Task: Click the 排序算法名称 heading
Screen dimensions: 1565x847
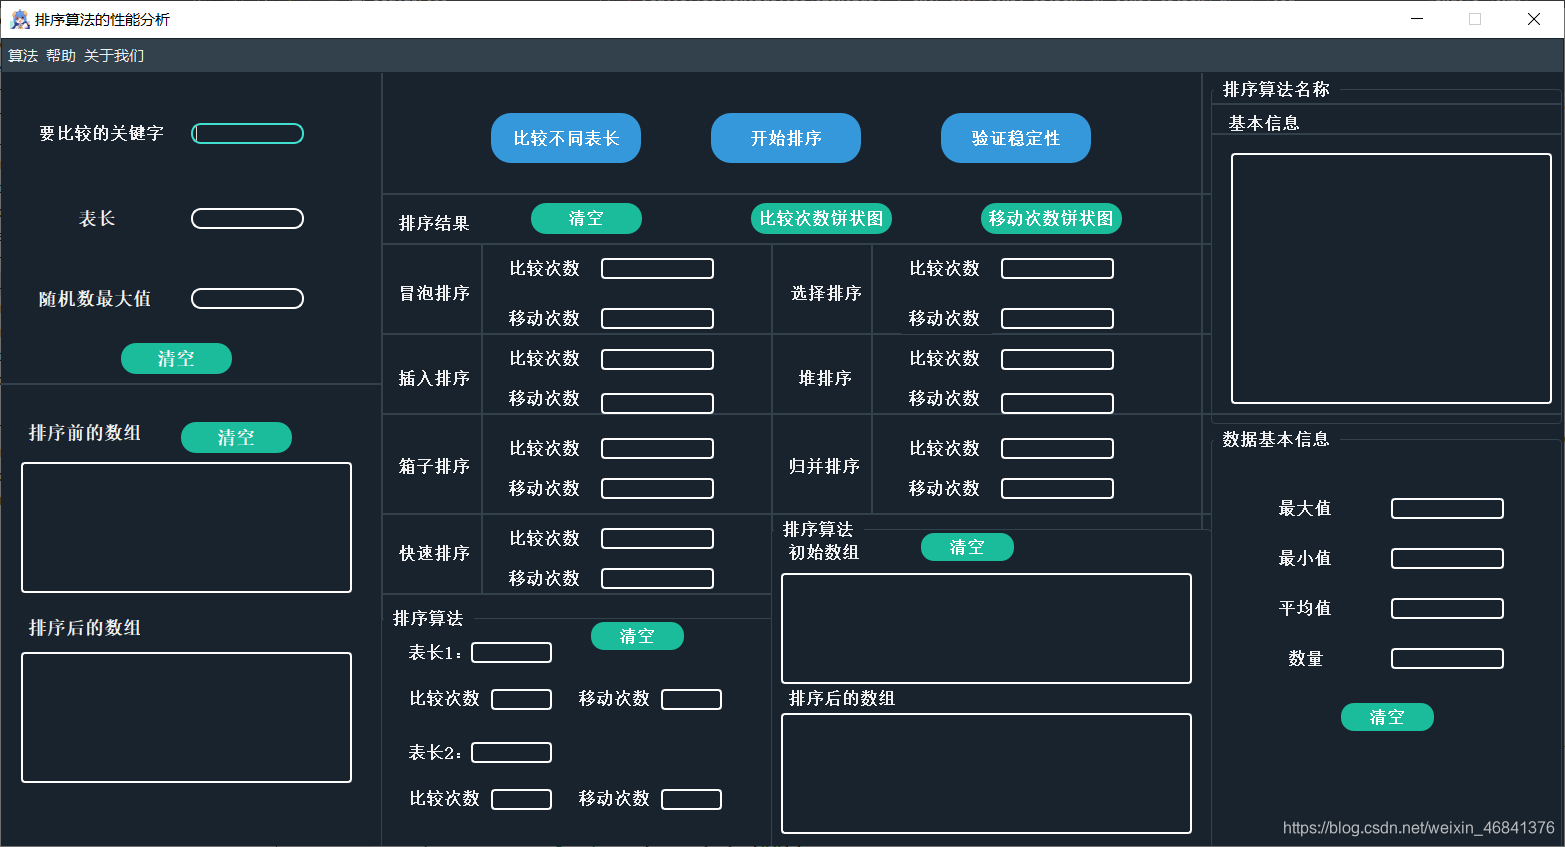Action: (x=1276, y=90)
